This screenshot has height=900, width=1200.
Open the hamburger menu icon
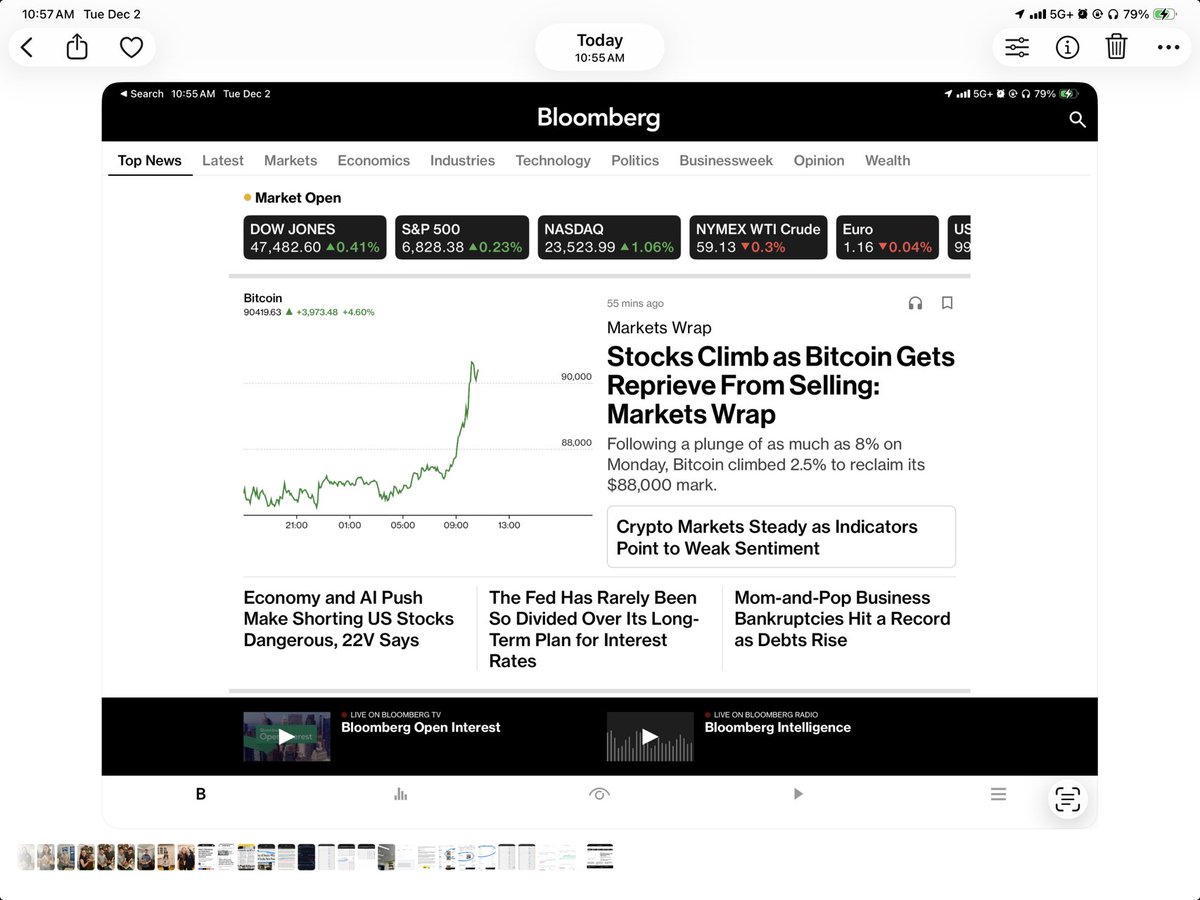tap(998, 794)
